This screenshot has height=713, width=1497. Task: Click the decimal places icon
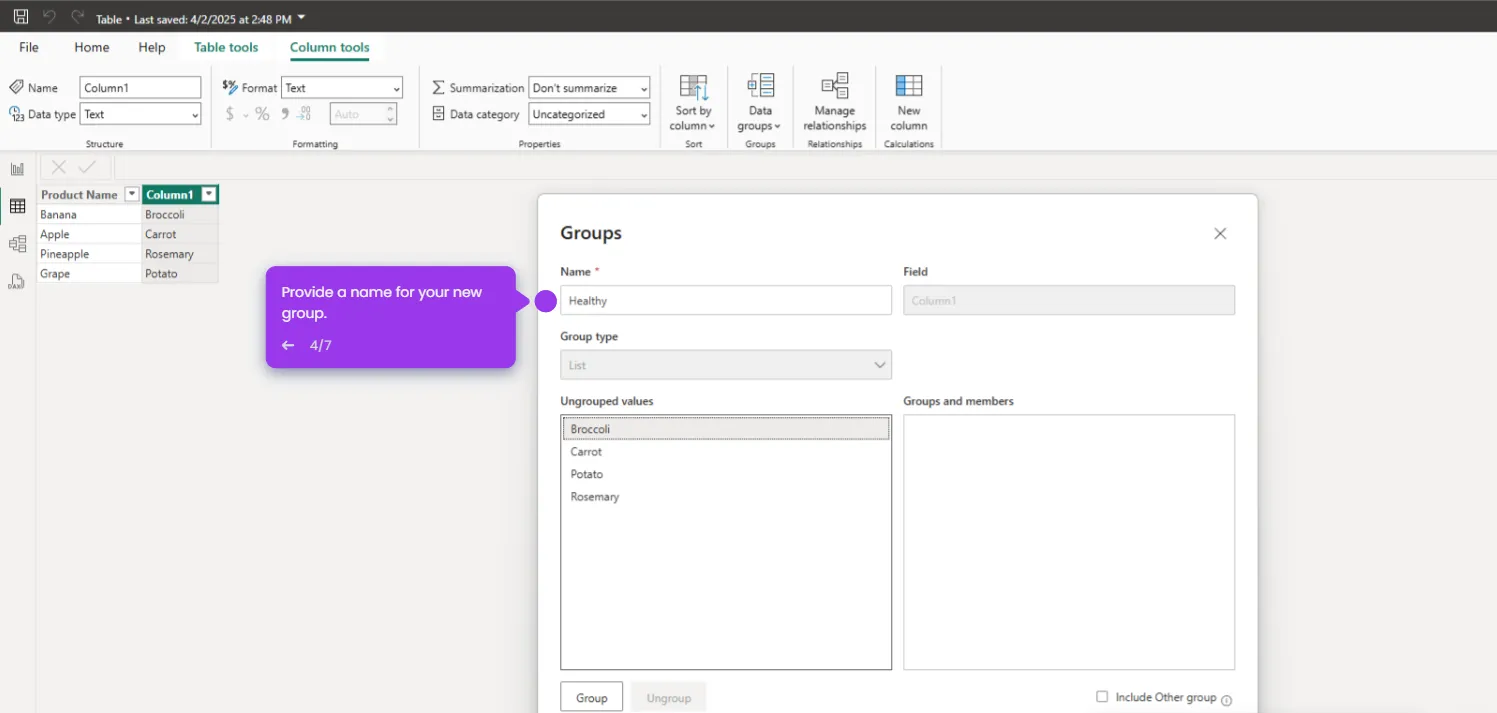304,114
